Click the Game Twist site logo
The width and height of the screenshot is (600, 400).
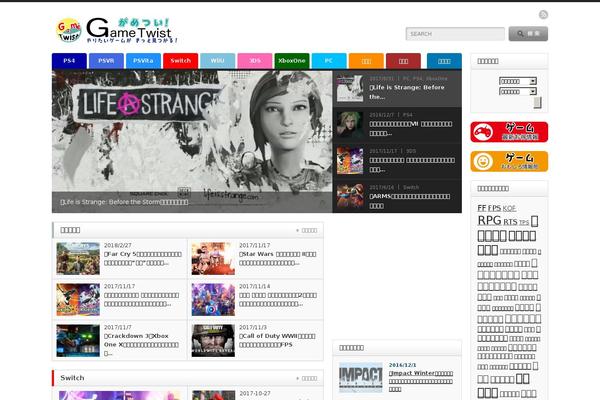[117, 30]
